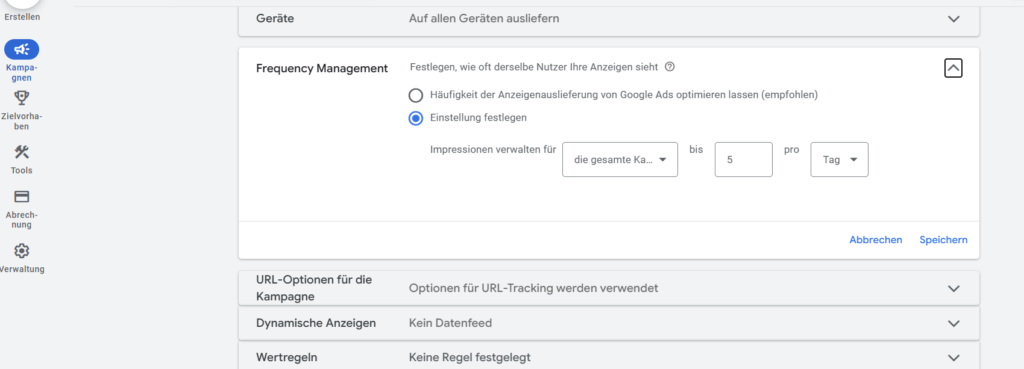Open the Tools wrench icon
Viewport: 1024px width, 369px height.
coord(22,152)
